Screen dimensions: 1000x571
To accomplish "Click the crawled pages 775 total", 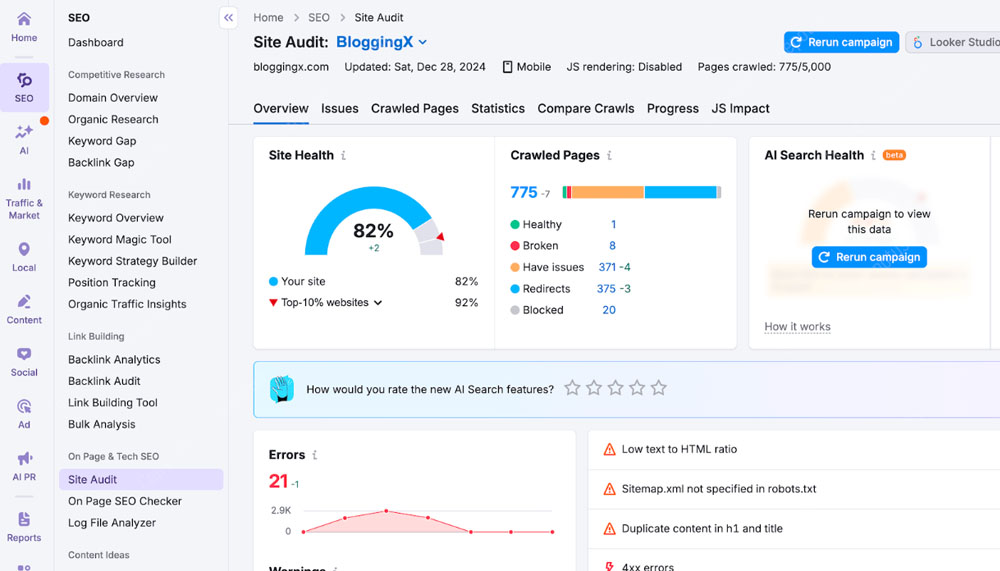I will [524, 192].
